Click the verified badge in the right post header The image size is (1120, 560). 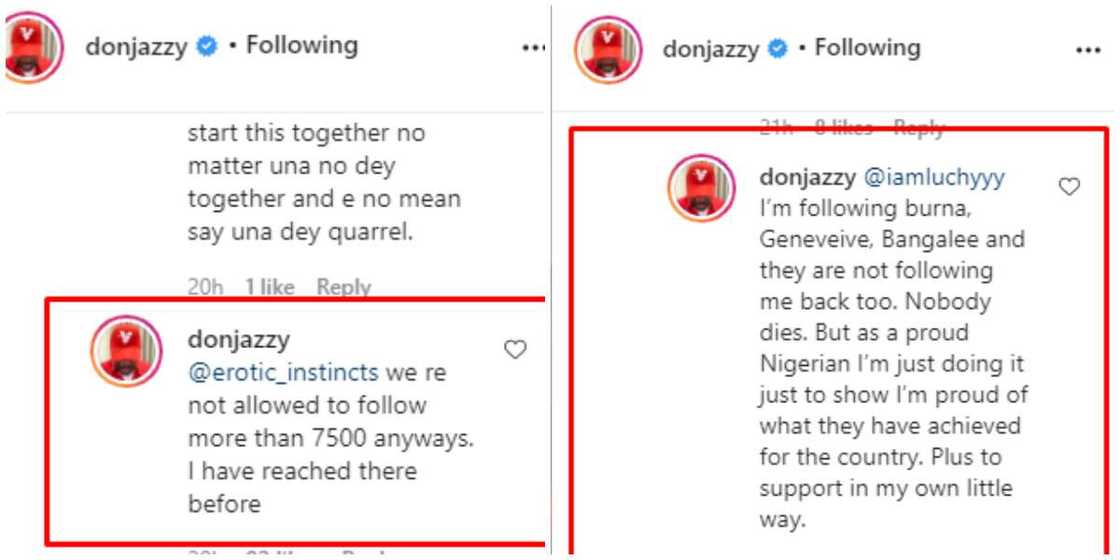click(x=779, y=49)
